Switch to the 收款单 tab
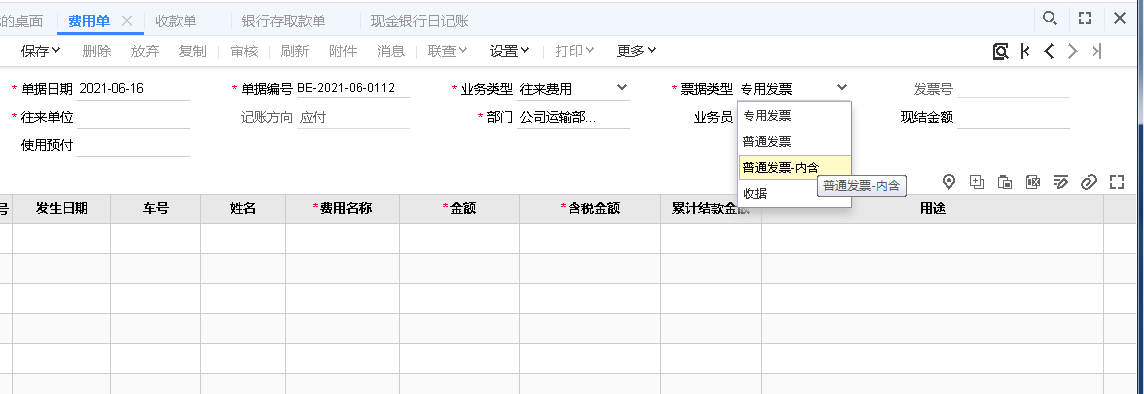Screen dimensions: 1144x394 pos(176,21)
